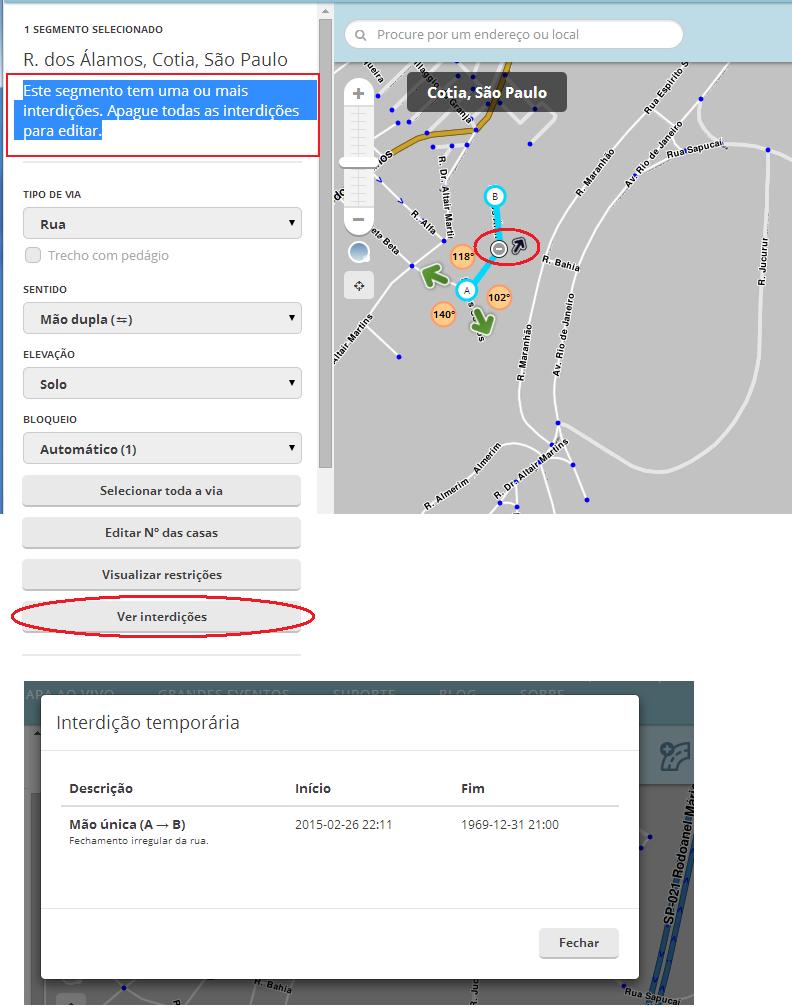The height and width of the screenshot is (1007, 792).
Task: Click 'Fechamento irregular da rua.' description
Action: [139, 841]
